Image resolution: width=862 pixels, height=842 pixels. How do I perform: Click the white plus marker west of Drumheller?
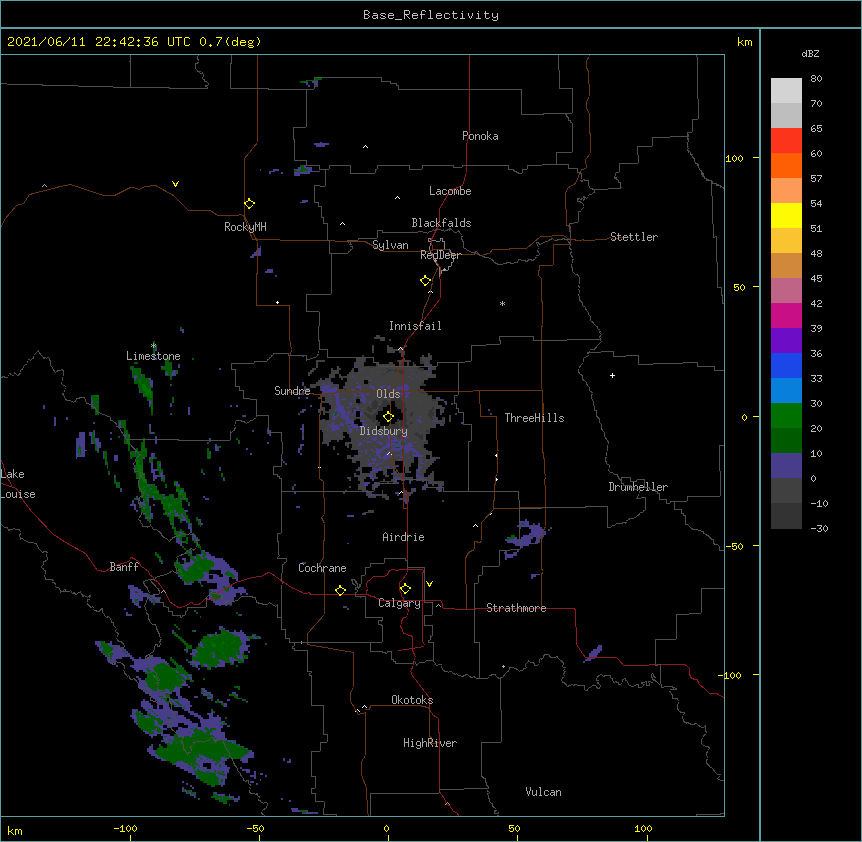pos(612,375)
